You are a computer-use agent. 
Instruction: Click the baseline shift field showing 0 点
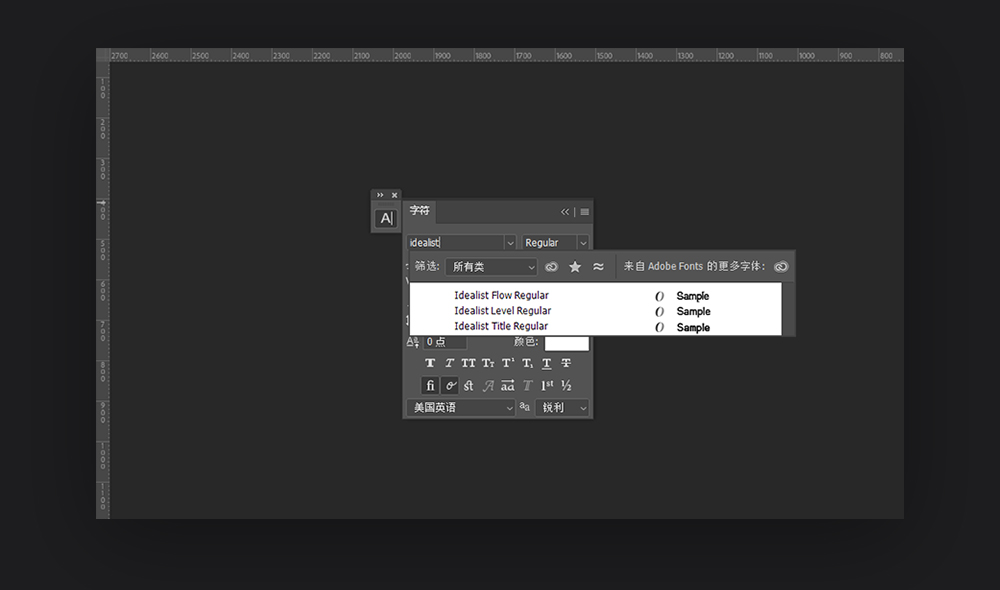445,342
